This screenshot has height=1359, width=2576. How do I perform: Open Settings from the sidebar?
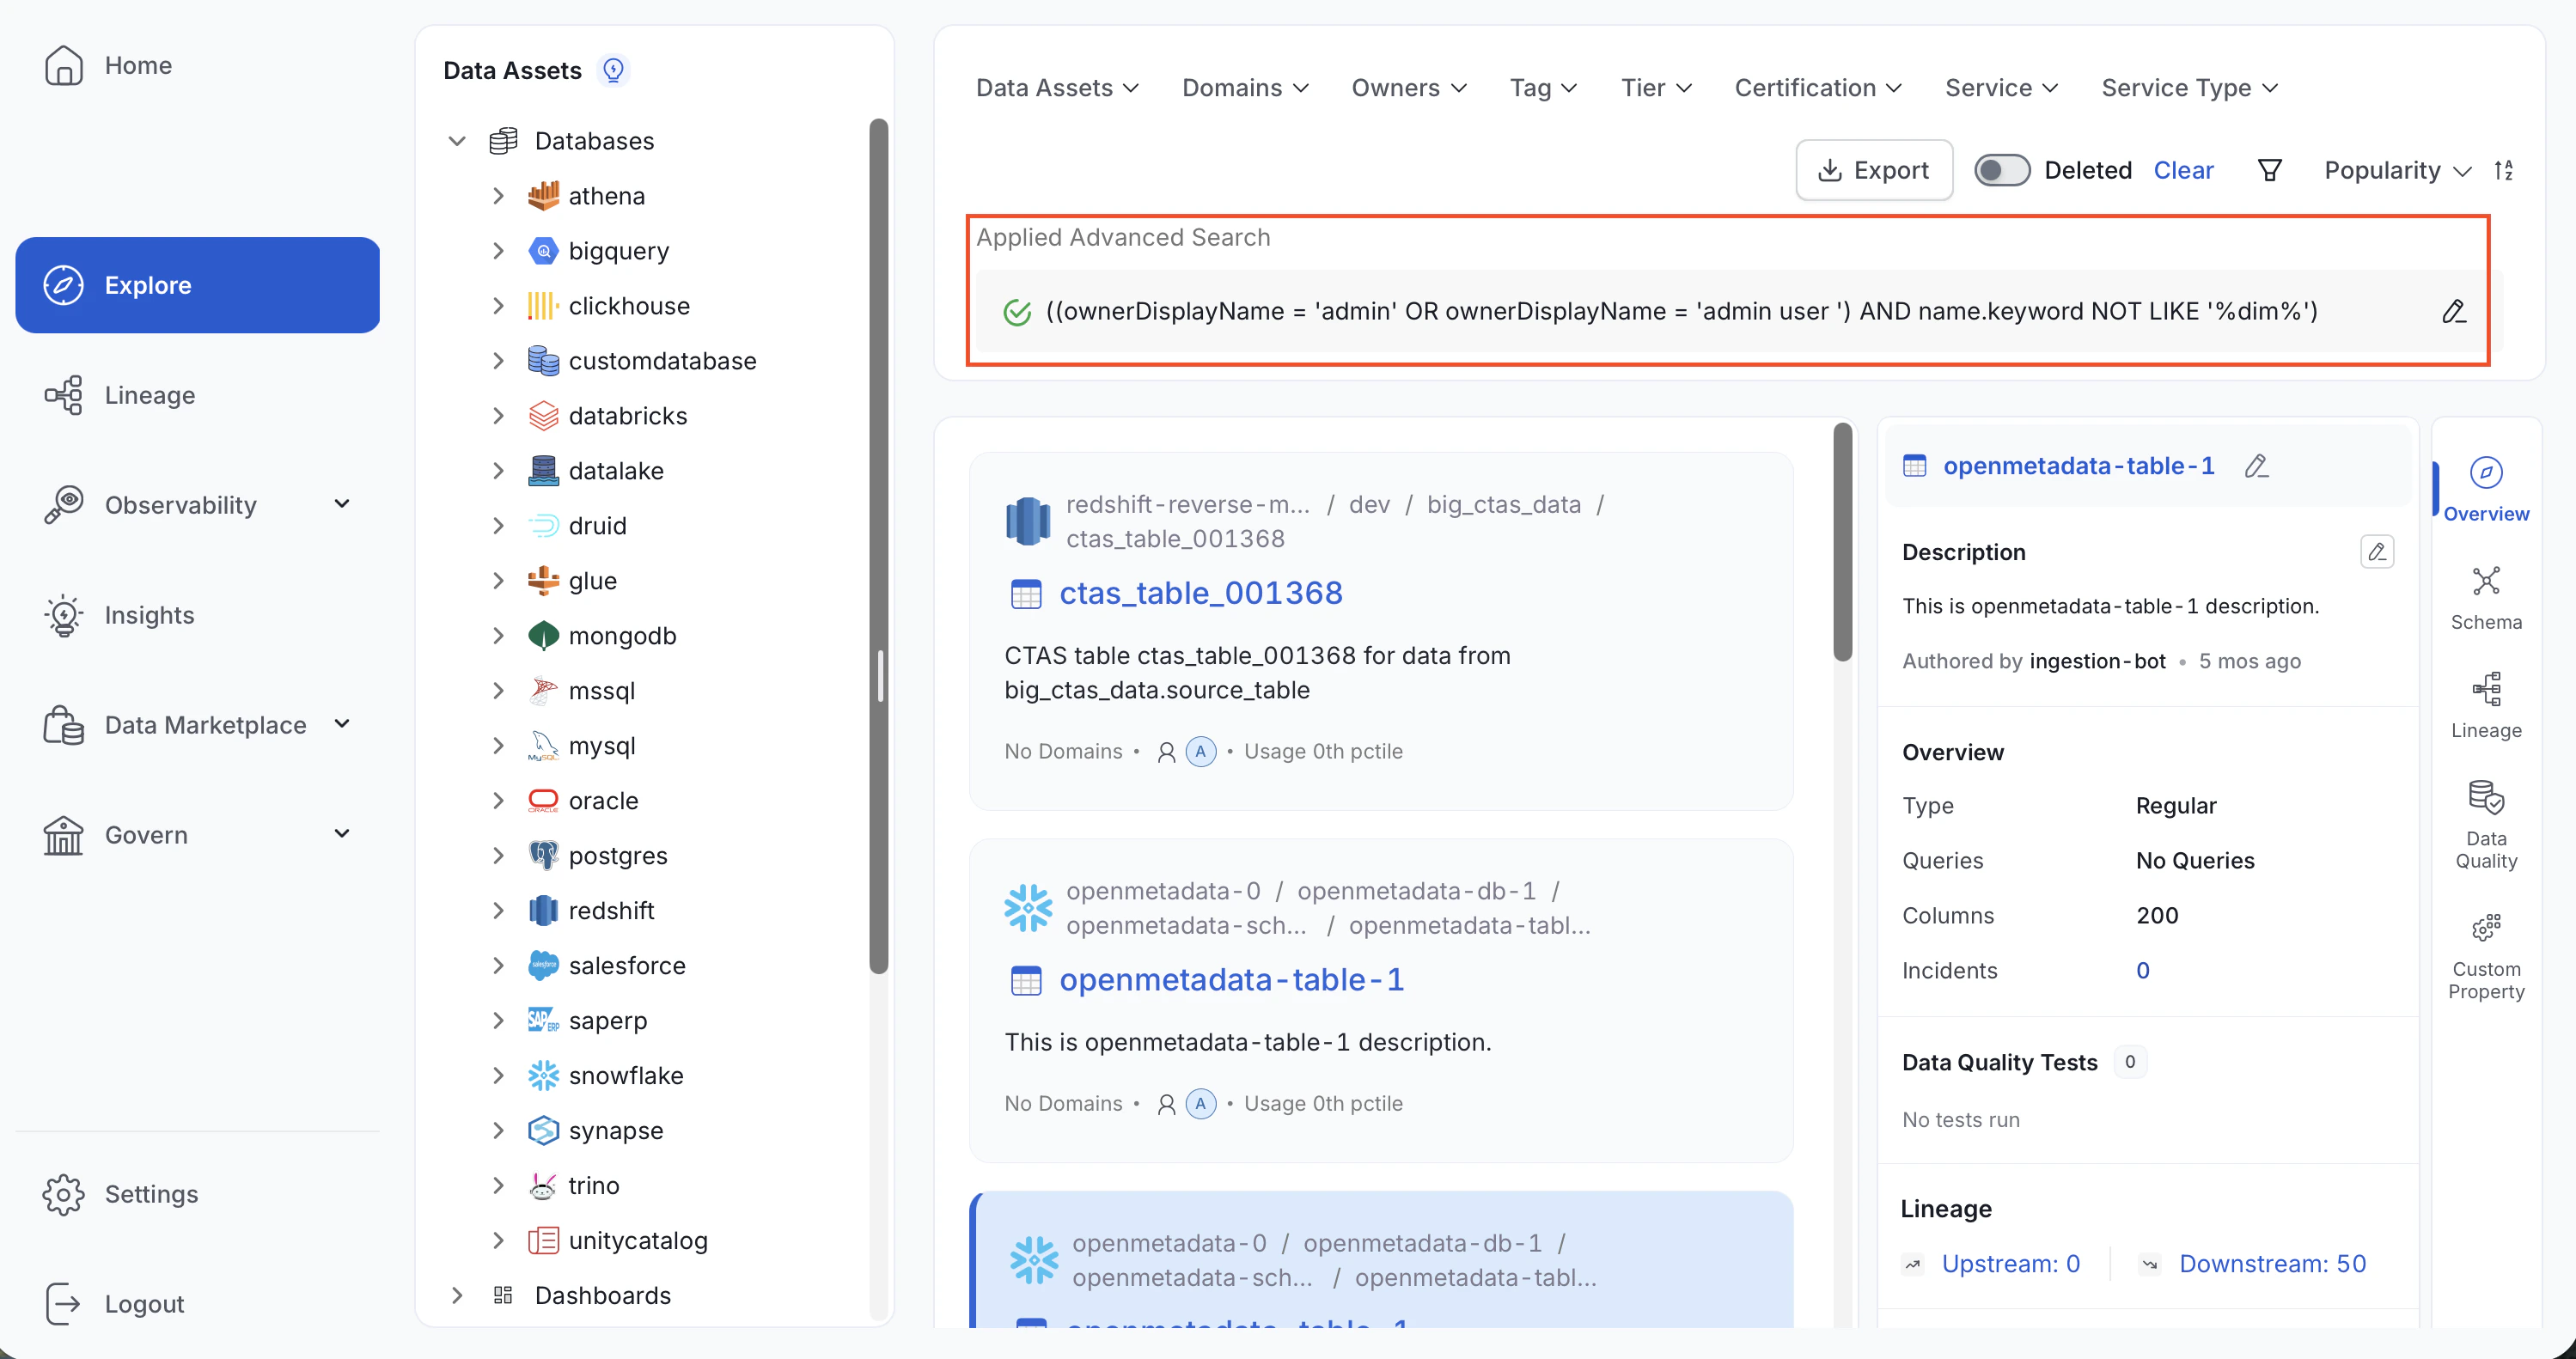click(121, 1194)
